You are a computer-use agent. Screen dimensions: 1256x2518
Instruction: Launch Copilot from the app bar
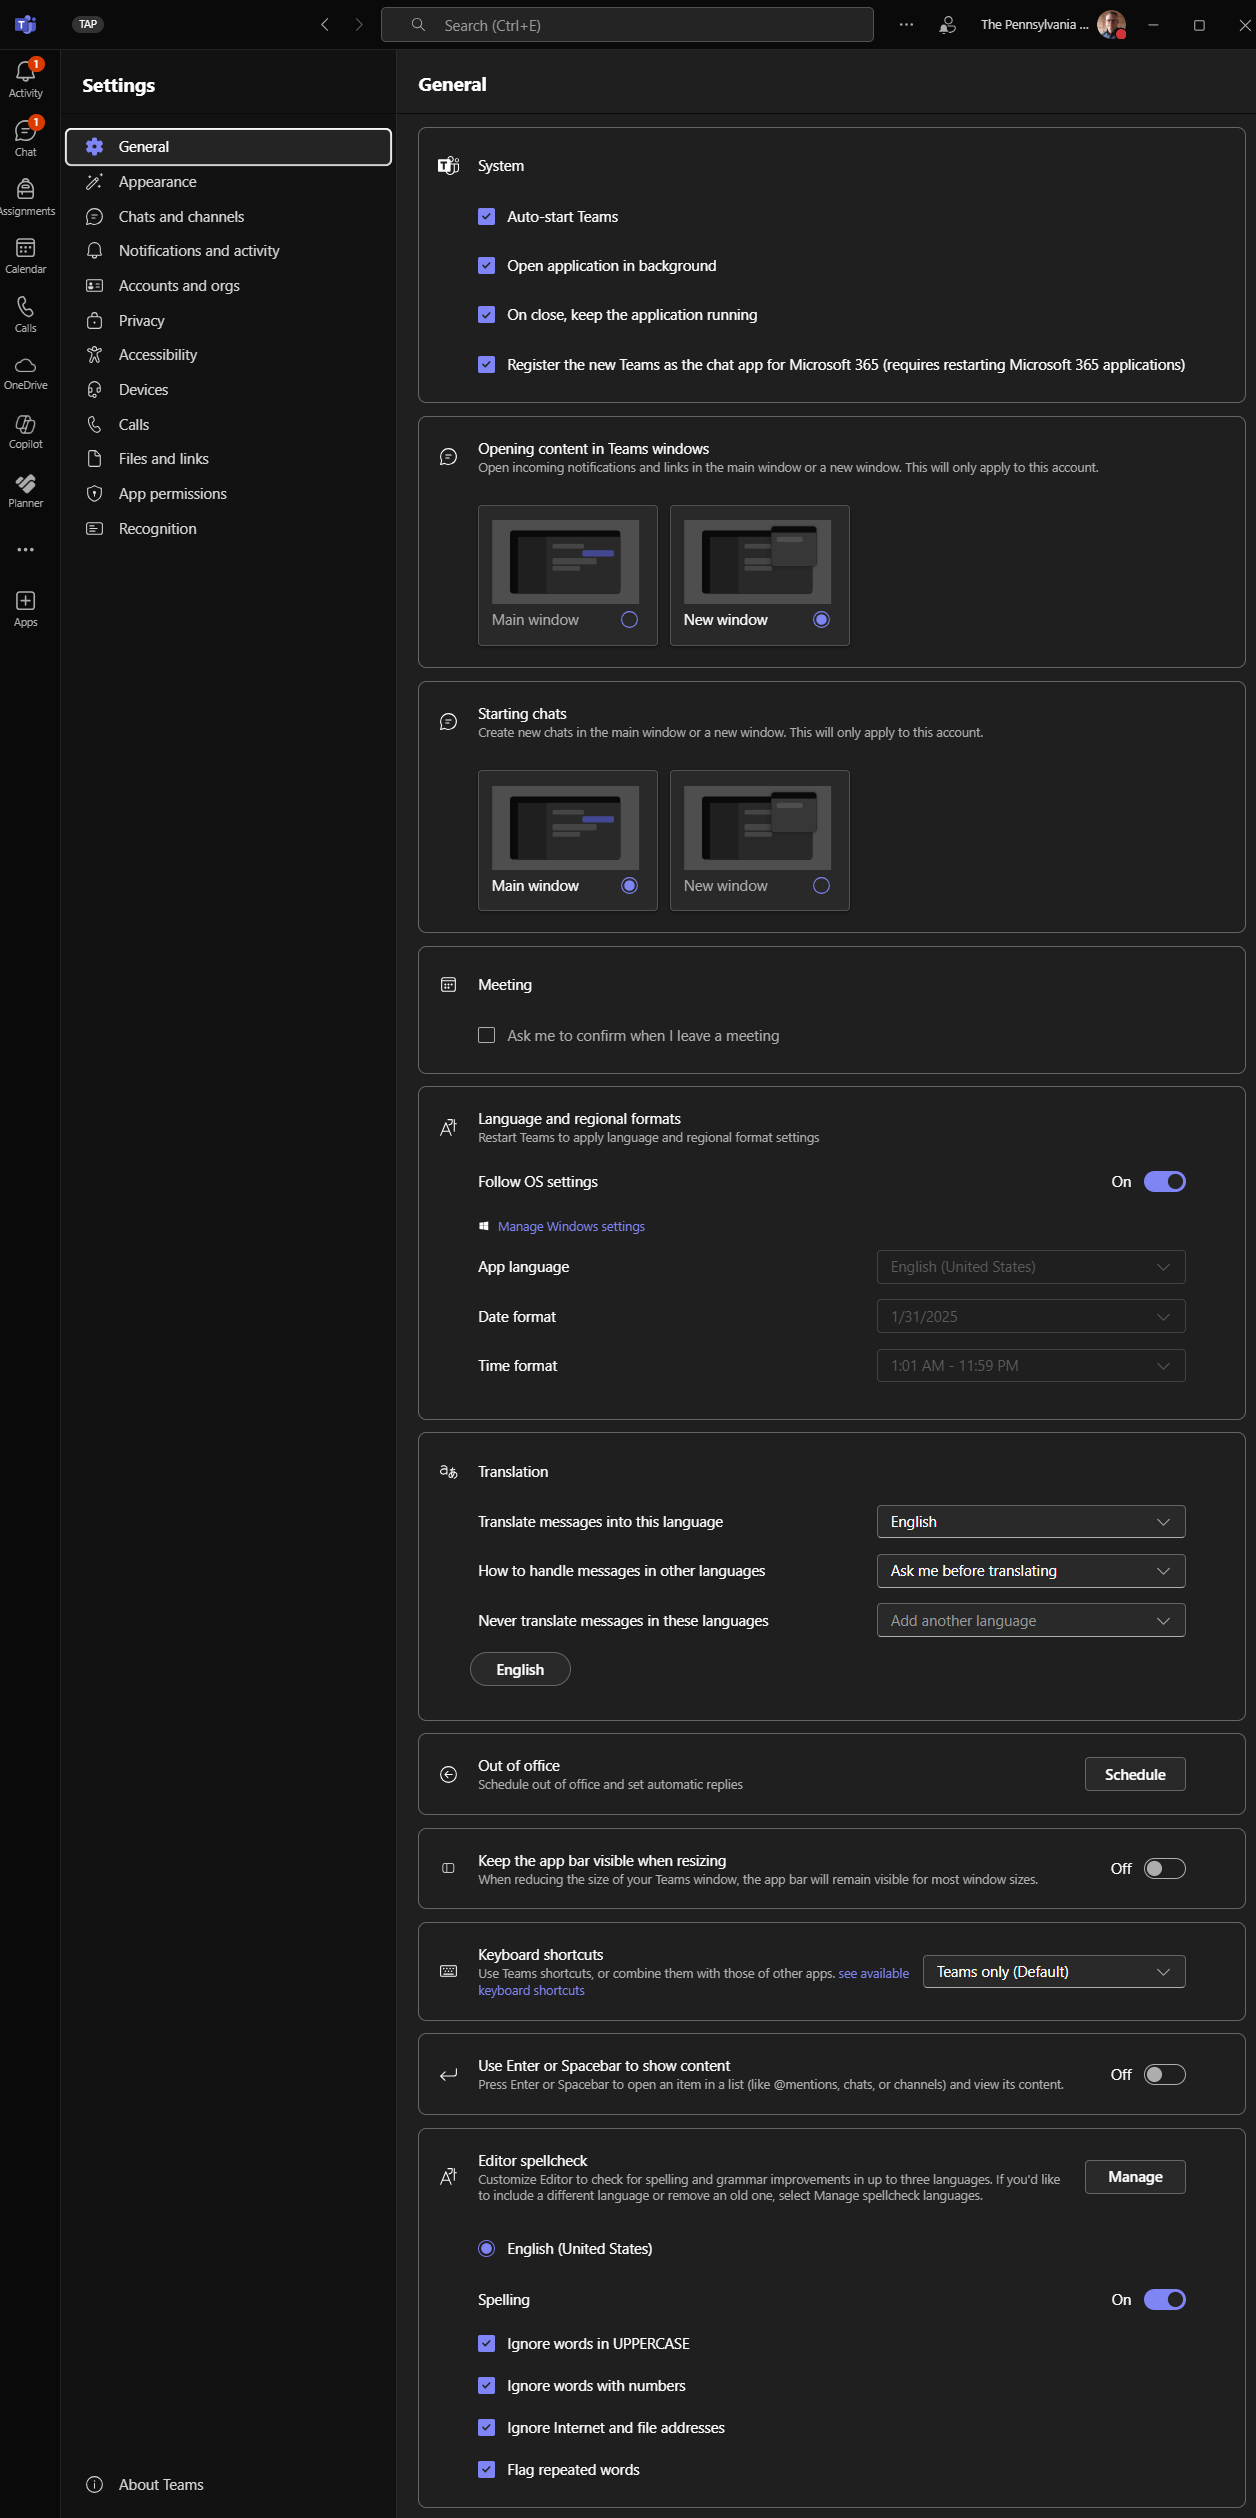click(26, 432)
